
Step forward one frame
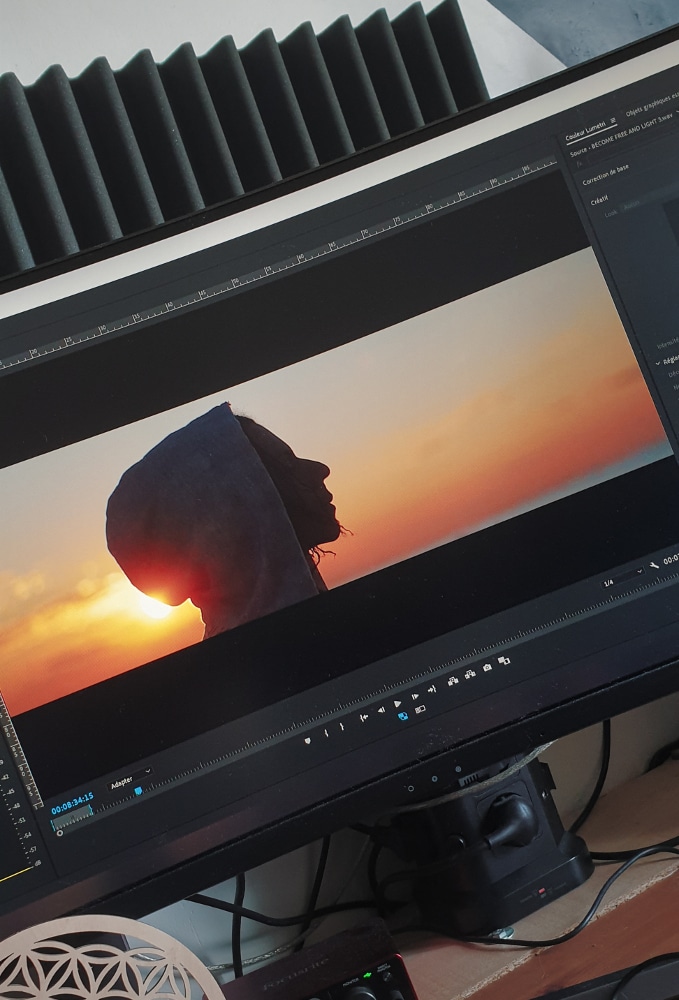point(415,696)
